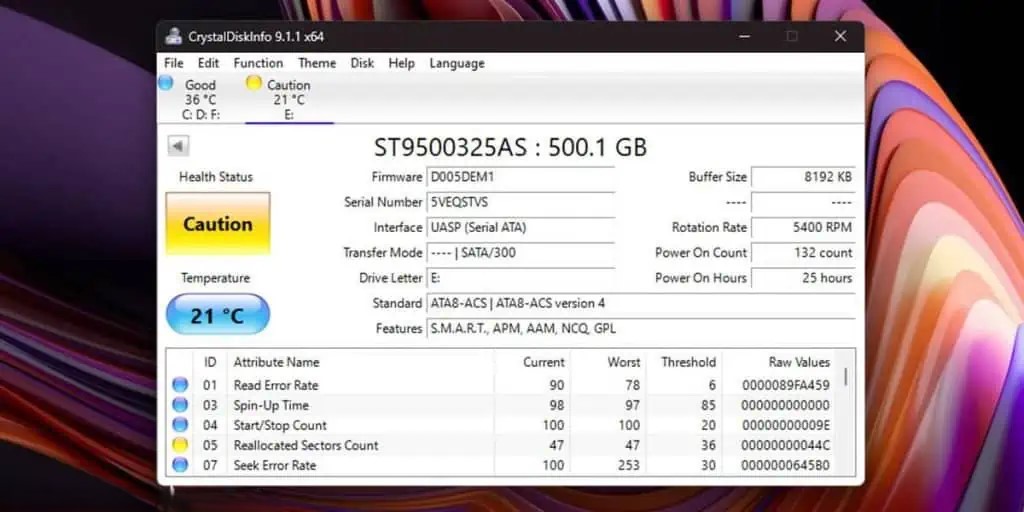The image size is (1024, 512).
Task: Click blue status dot for Spin-Up Time
Action: (x=180, y=406)
